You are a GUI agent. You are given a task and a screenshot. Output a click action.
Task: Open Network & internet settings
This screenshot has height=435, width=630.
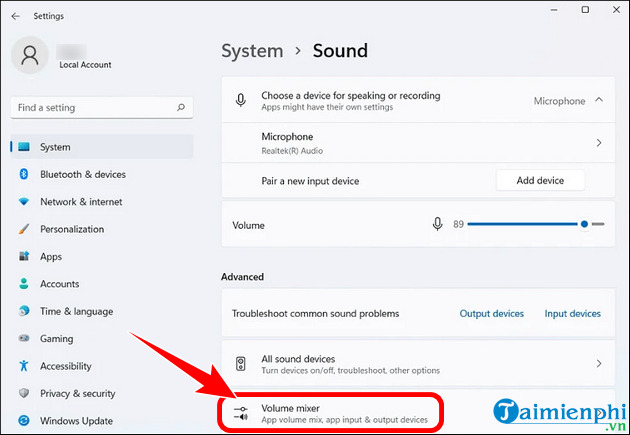coord(102,202)
